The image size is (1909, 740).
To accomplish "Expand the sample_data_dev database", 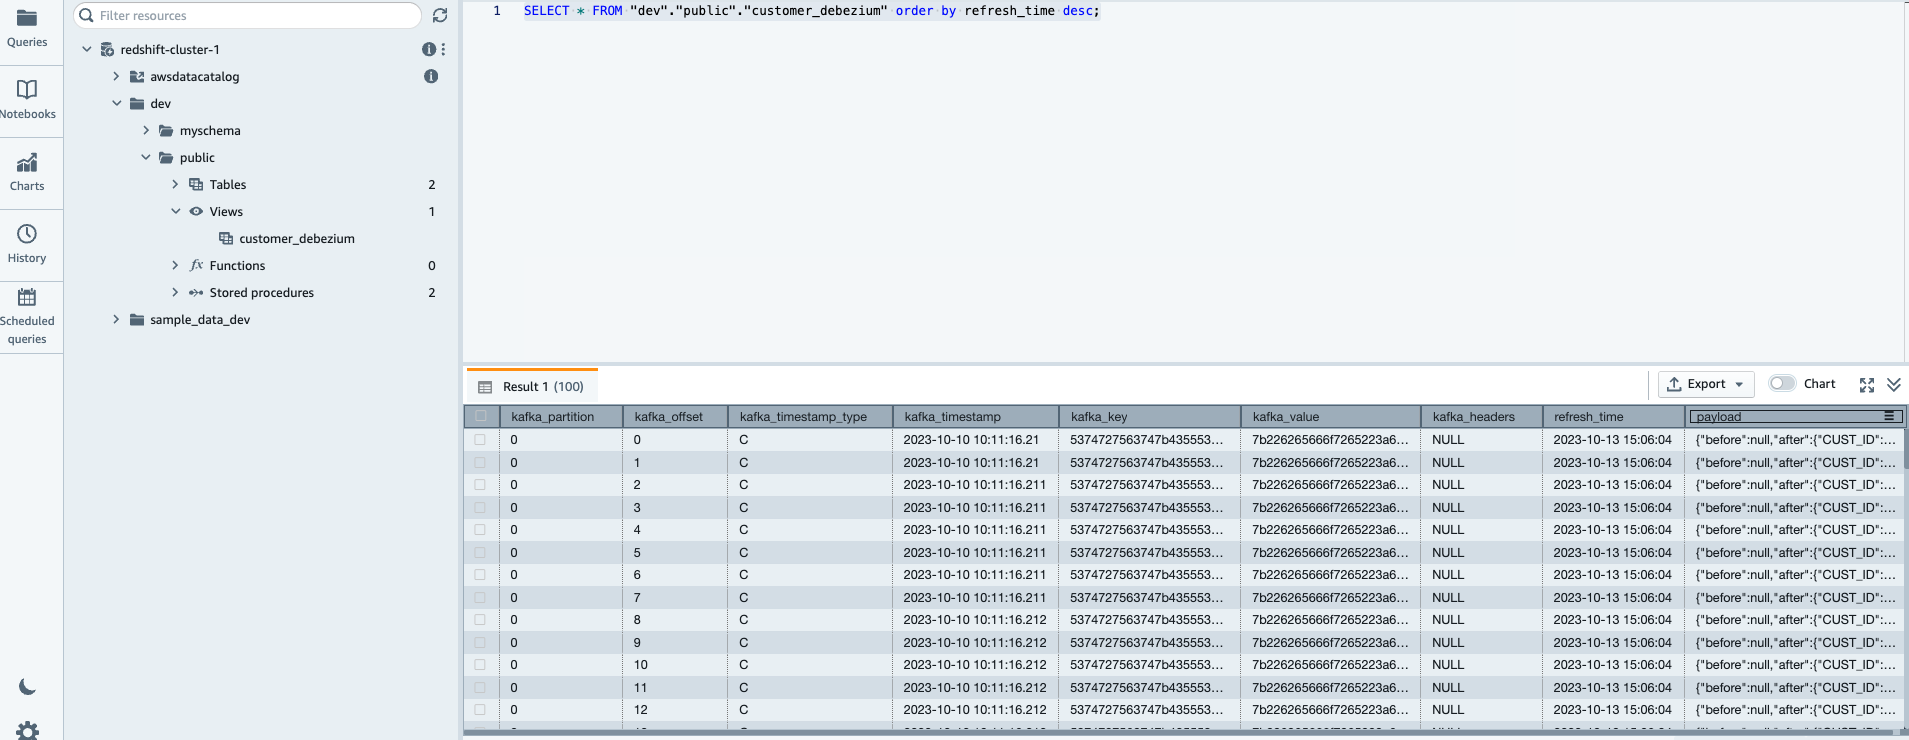I will (116, 319).
